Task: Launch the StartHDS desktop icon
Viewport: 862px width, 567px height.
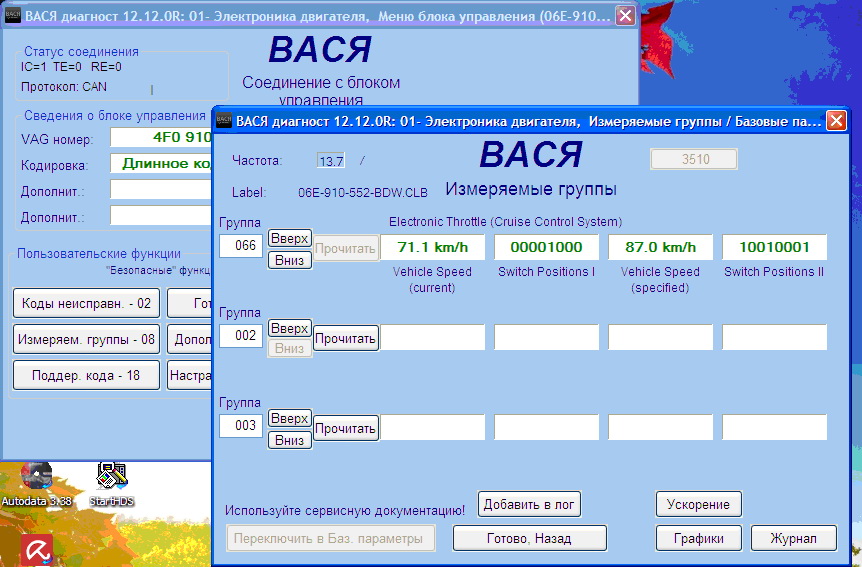Action: click(x=112, y=484)
